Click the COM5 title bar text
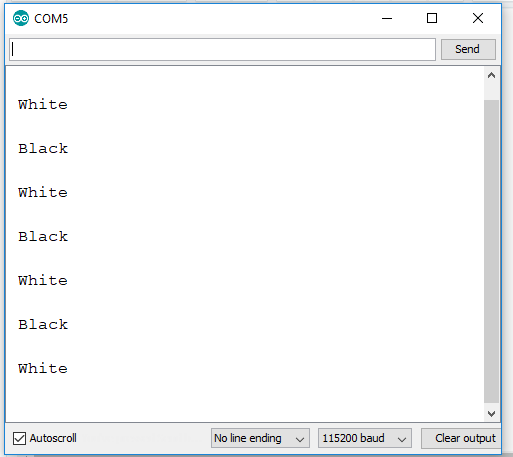This screenshot has width=513, height=457. (x=51, y=19)
